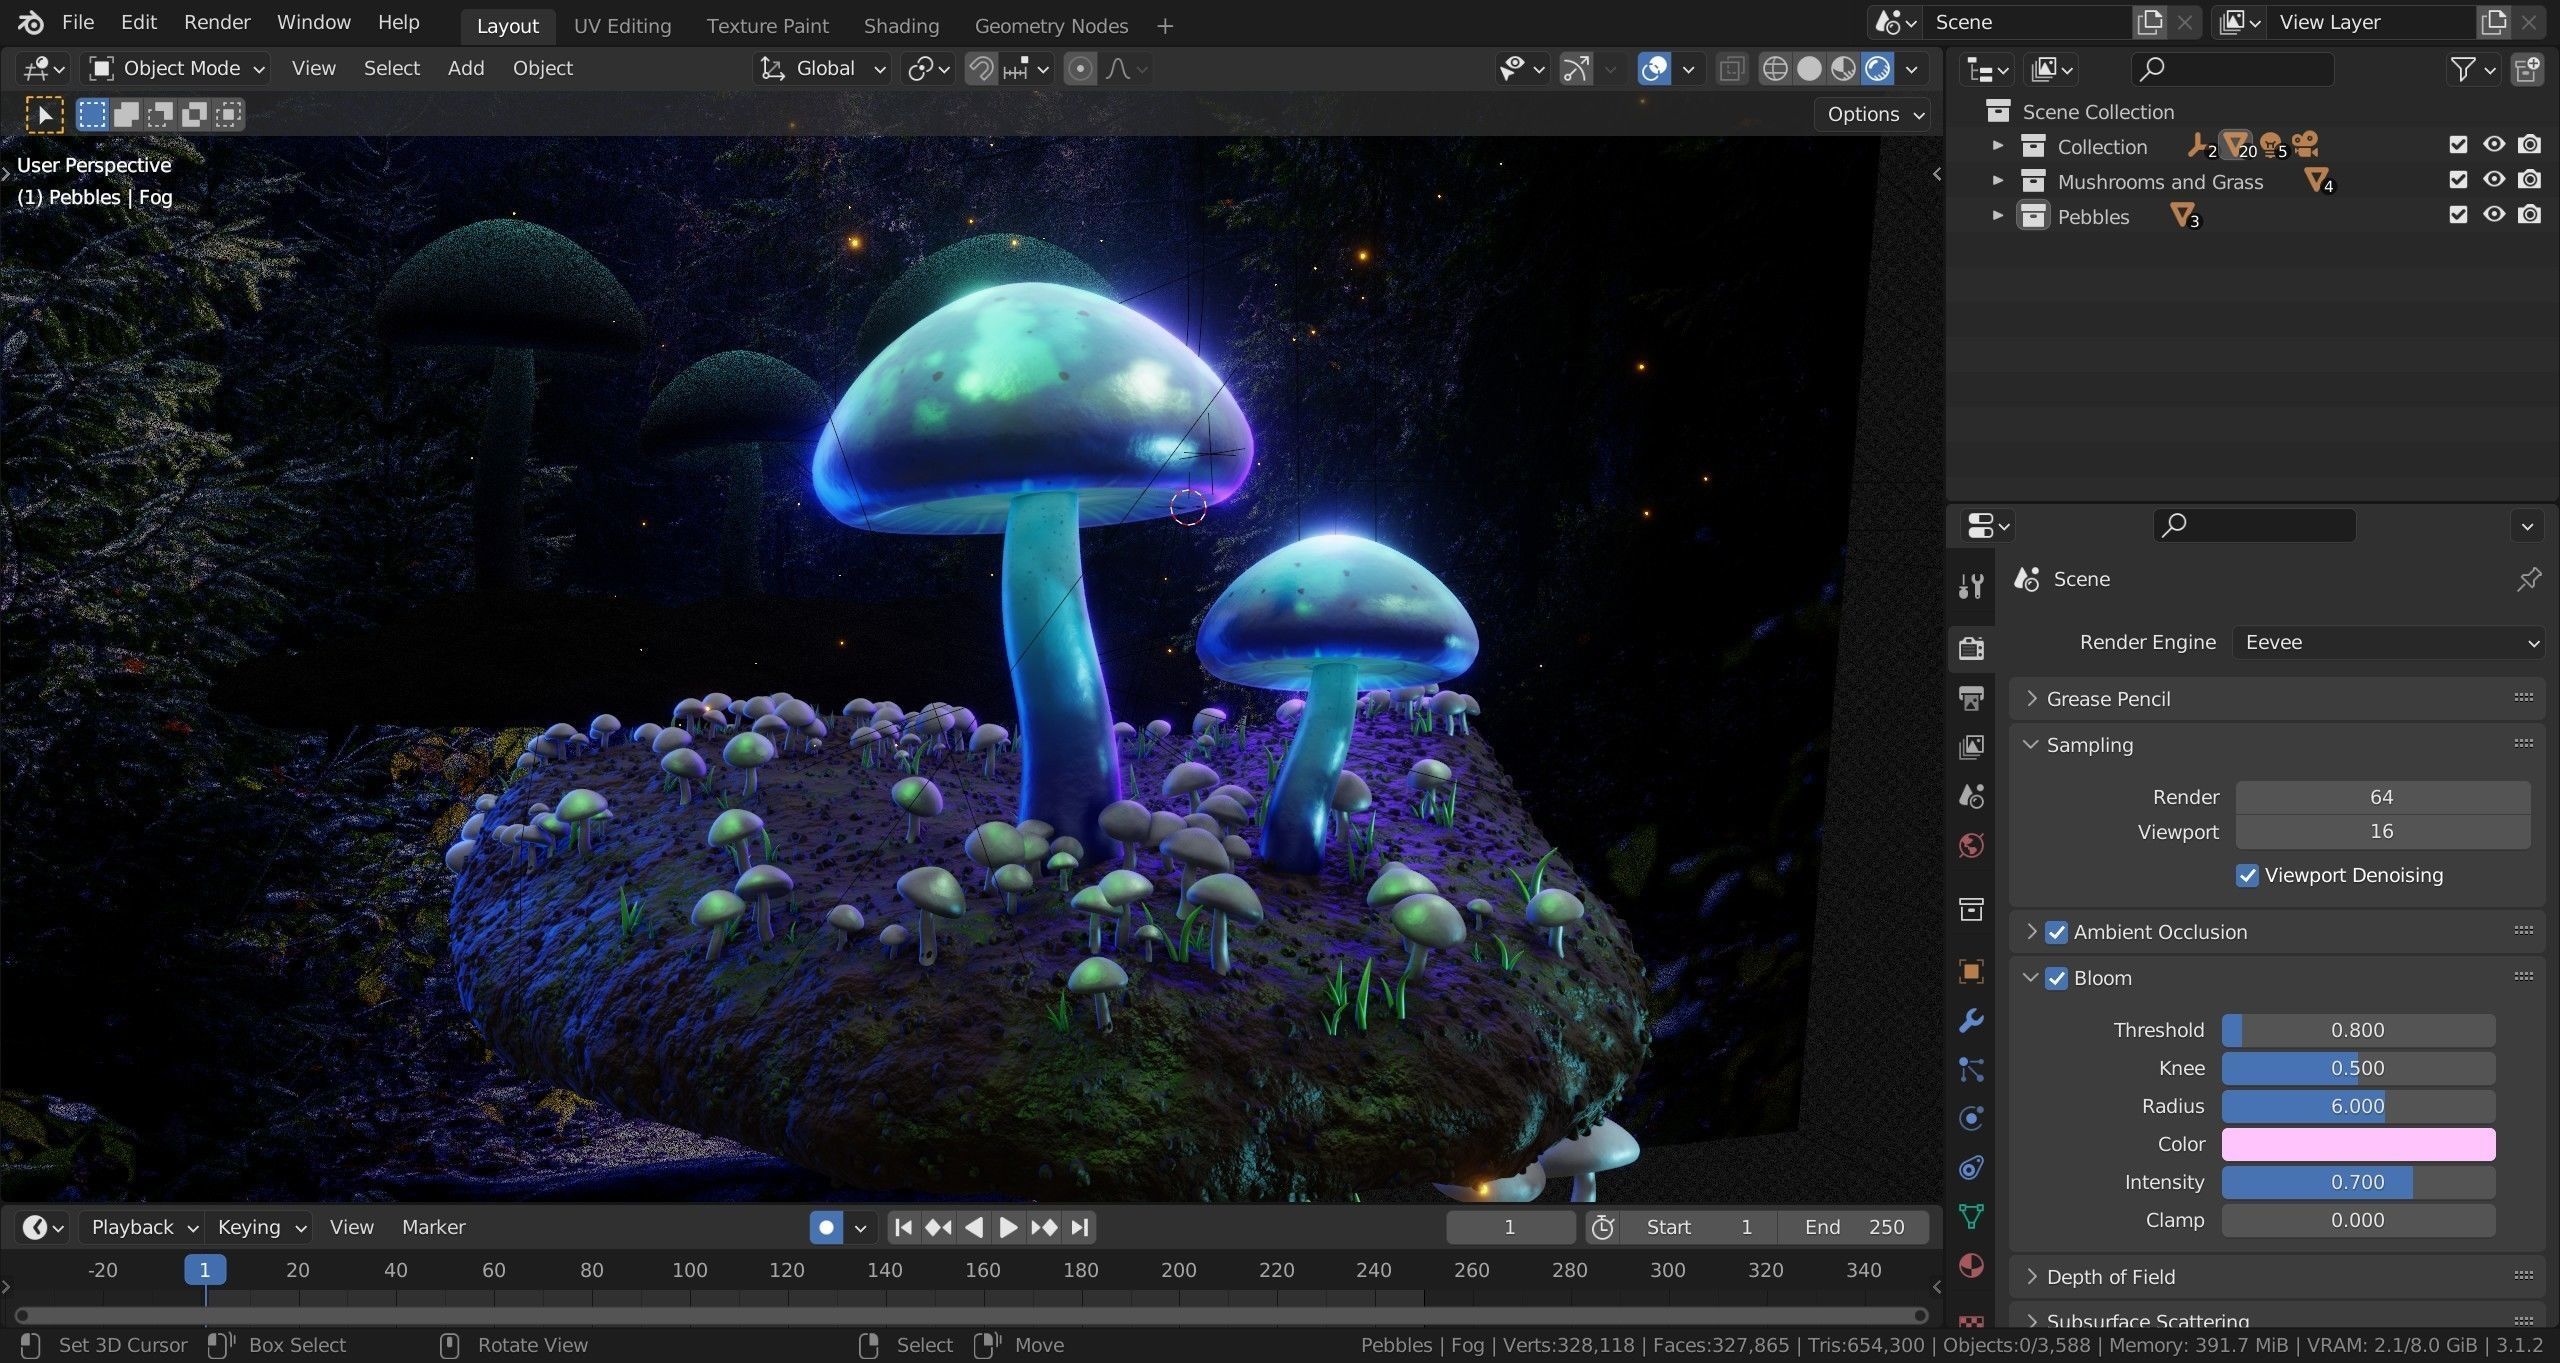Screen dimensions: 2560x1363
Task: Open the Keying popover
Action: pos(262,1227)
